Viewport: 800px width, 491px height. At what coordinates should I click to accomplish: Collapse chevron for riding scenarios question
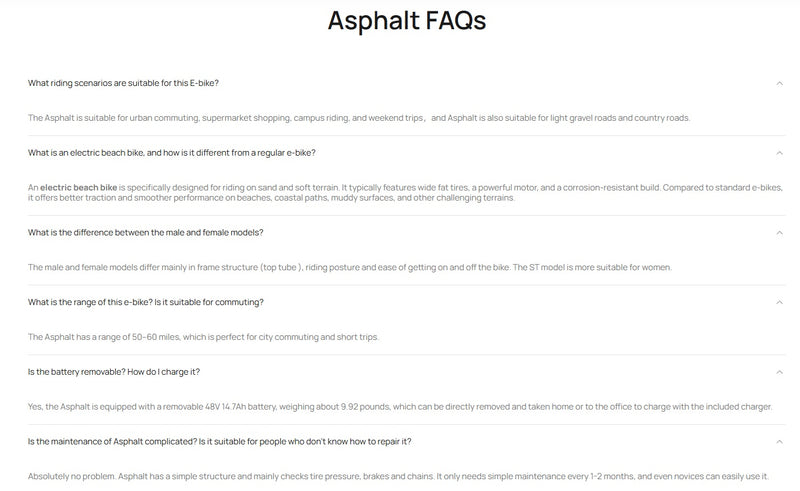(780, 83)
